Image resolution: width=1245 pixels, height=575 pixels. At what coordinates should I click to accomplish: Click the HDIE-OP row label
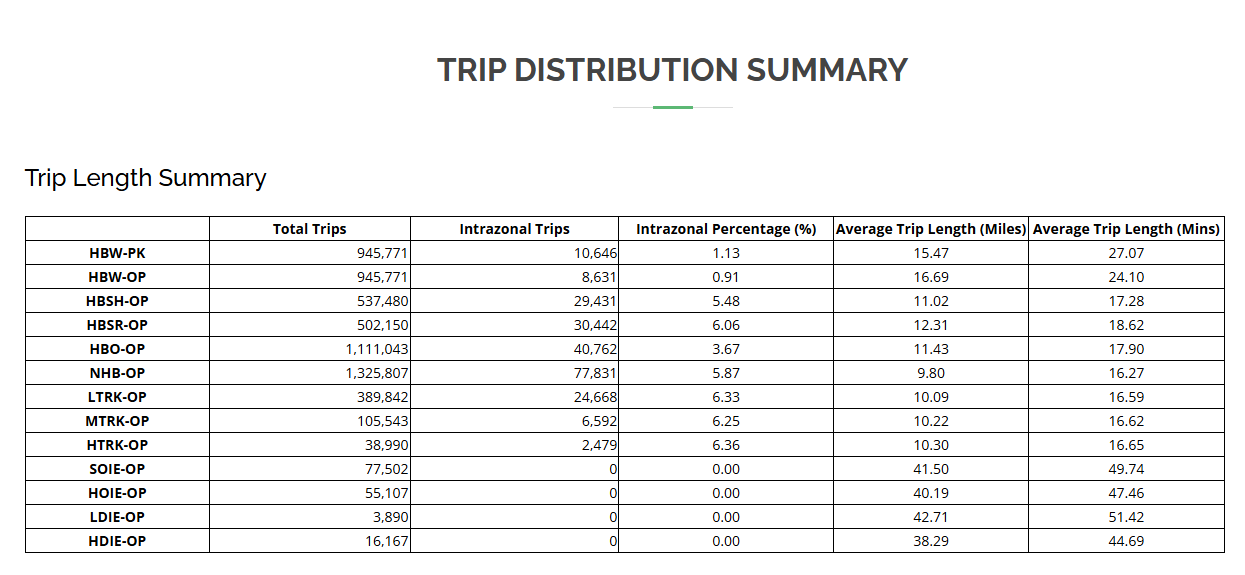click(x=117, y=541)
